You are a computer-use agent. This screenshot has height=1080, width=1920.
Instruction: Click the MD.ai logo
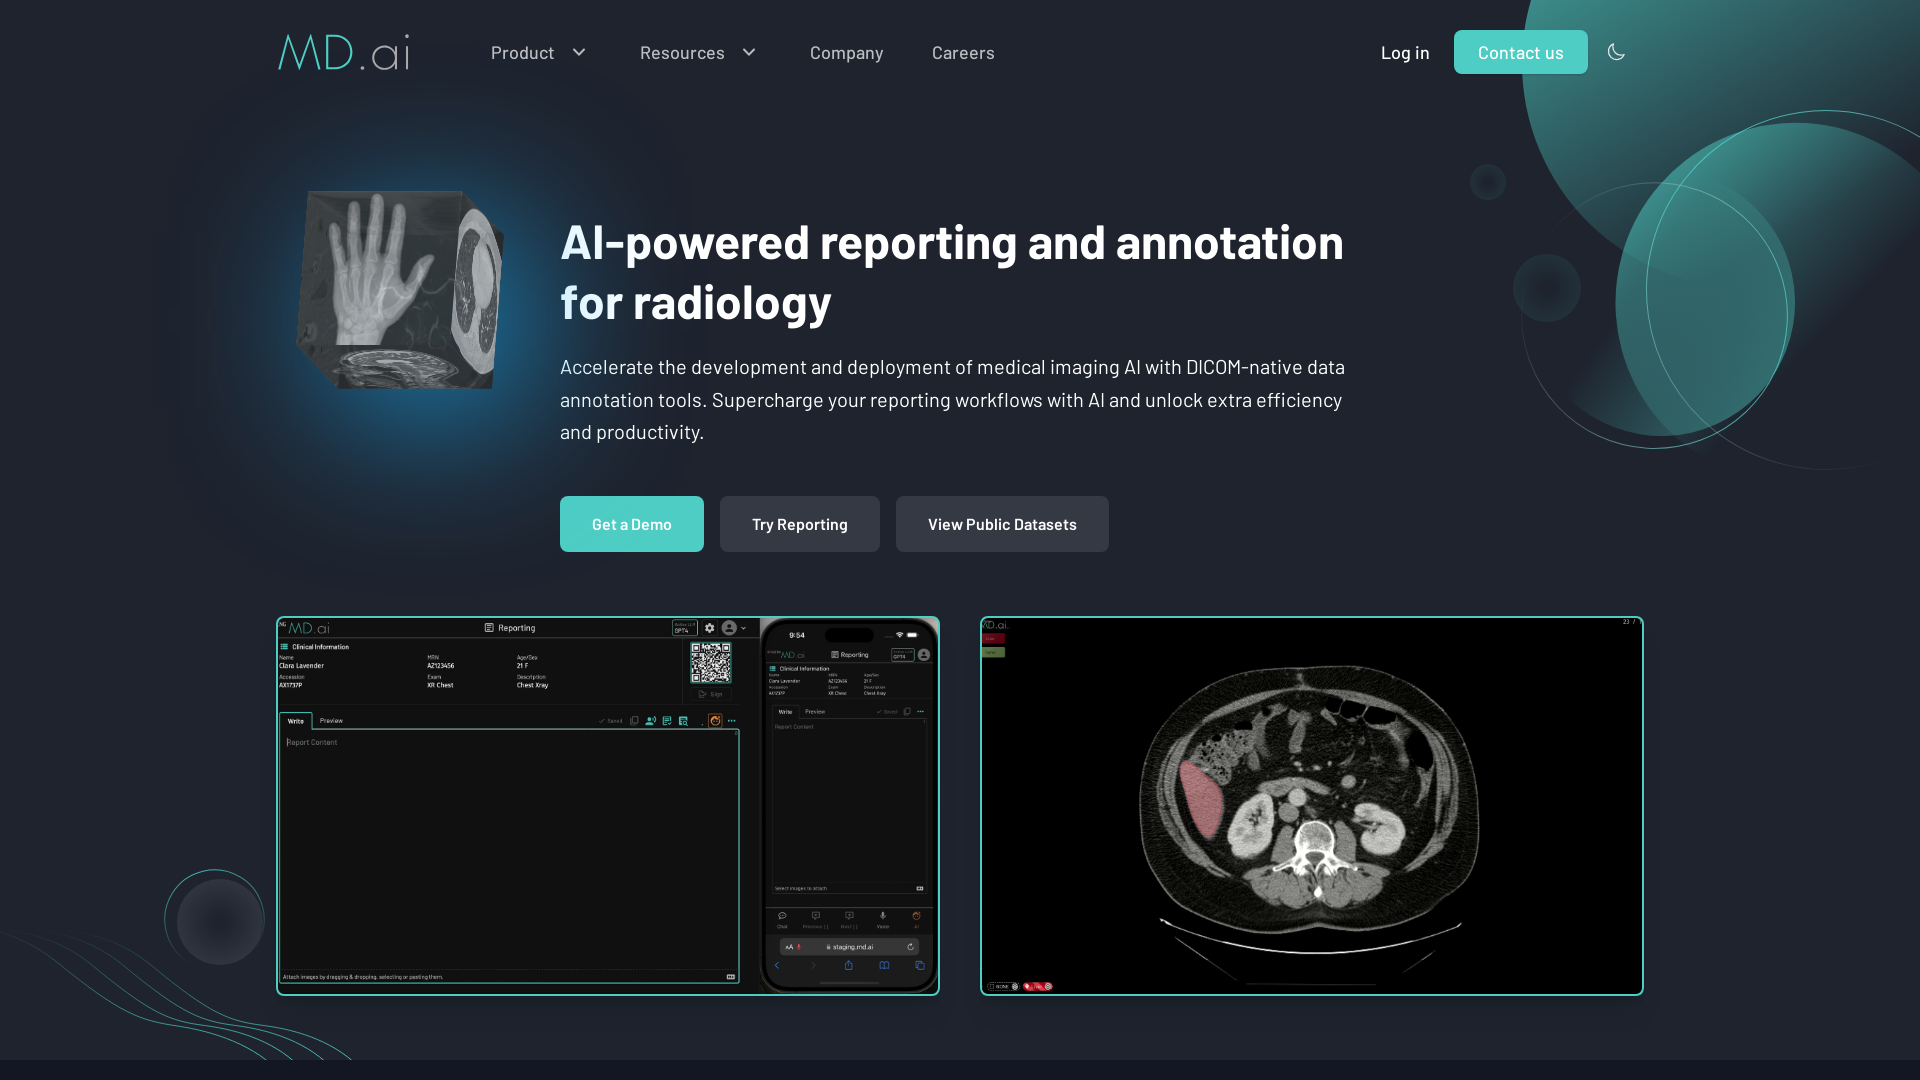[343, 52]
